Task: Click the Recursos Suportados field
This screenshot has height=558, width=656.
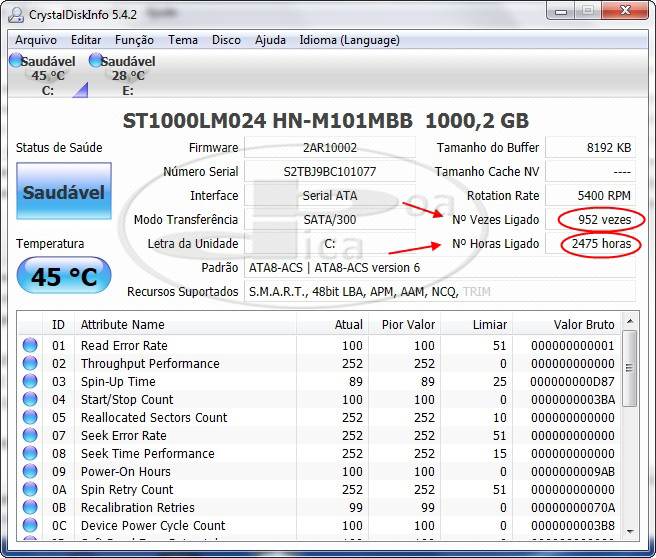Action: (440, 292)
